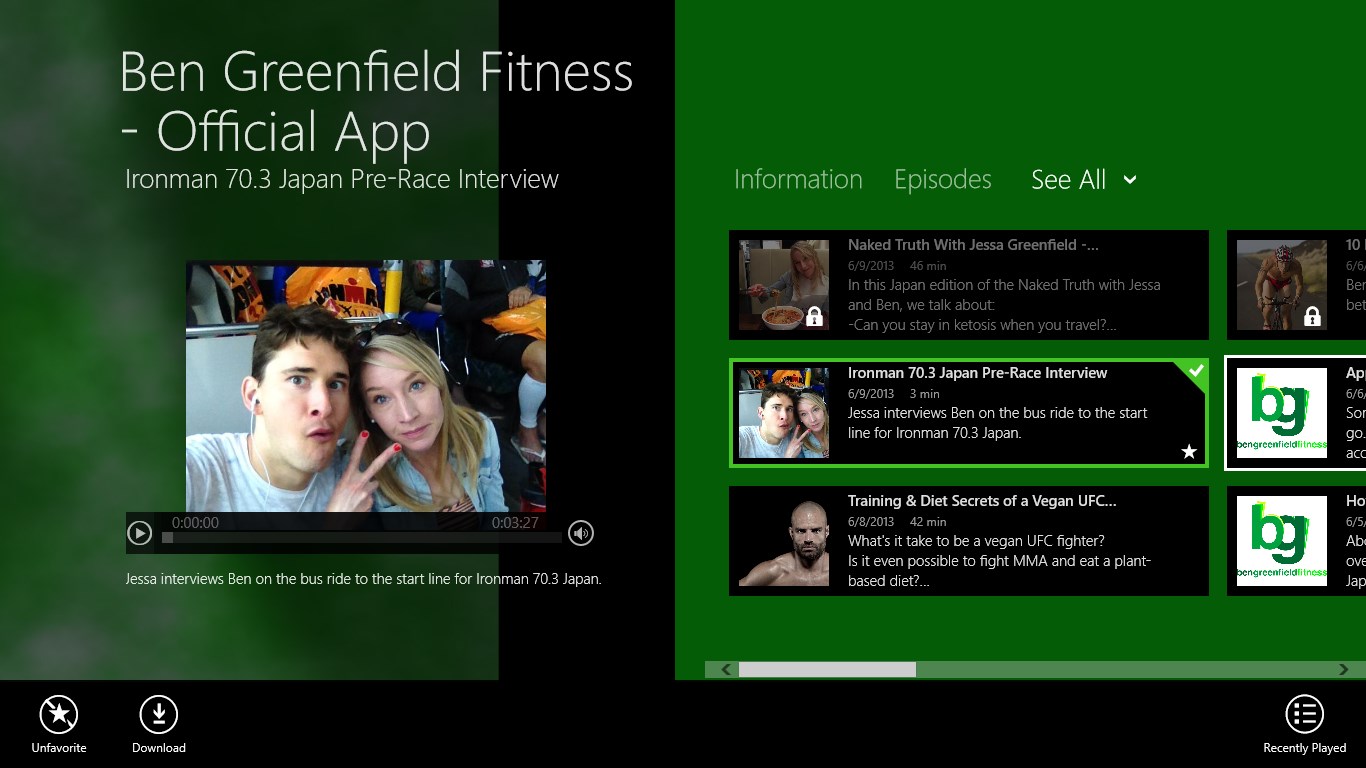Toggle the checkmark on selected Ironman episode
The image size is (1366, 768).
pyautogui.click(x=1195, y=371)
